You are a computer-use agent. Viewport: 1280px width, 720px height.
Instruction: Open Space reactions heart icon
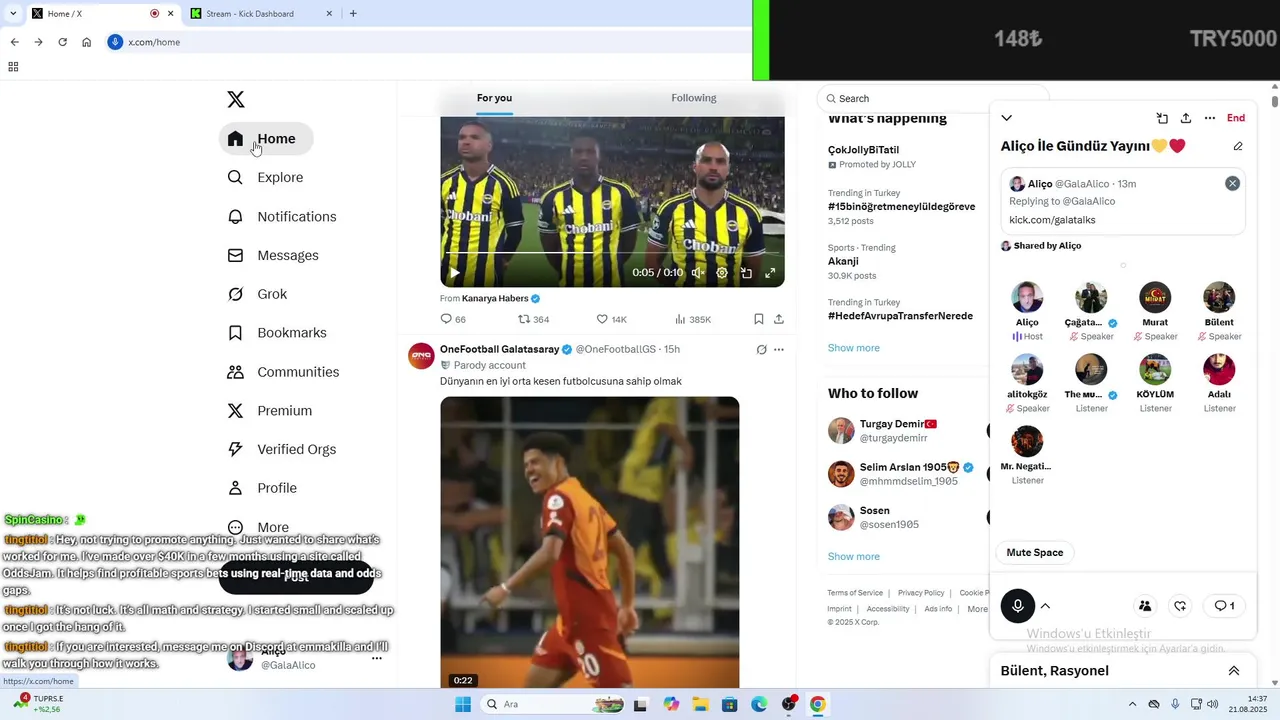(1180, 606)
